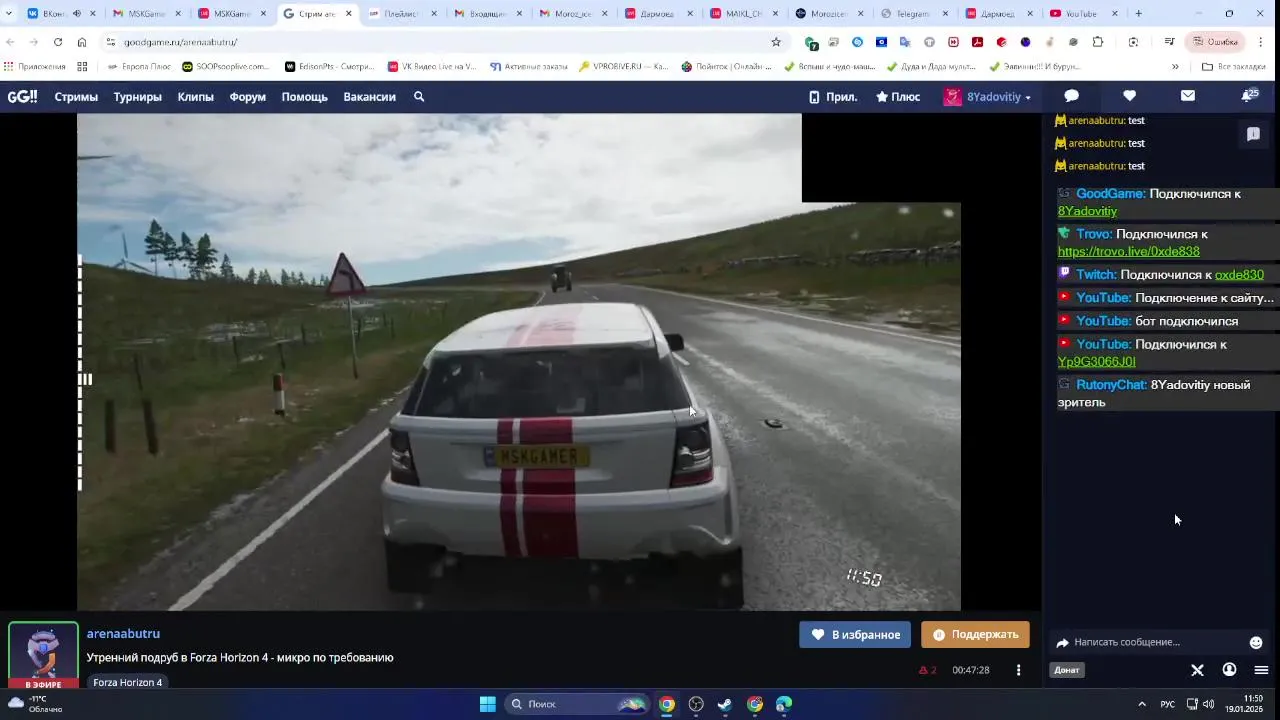This screenshot has height=720, width=1280.
Task: Open the GG!! GoodGame home logo
Action: pos(22,97)
